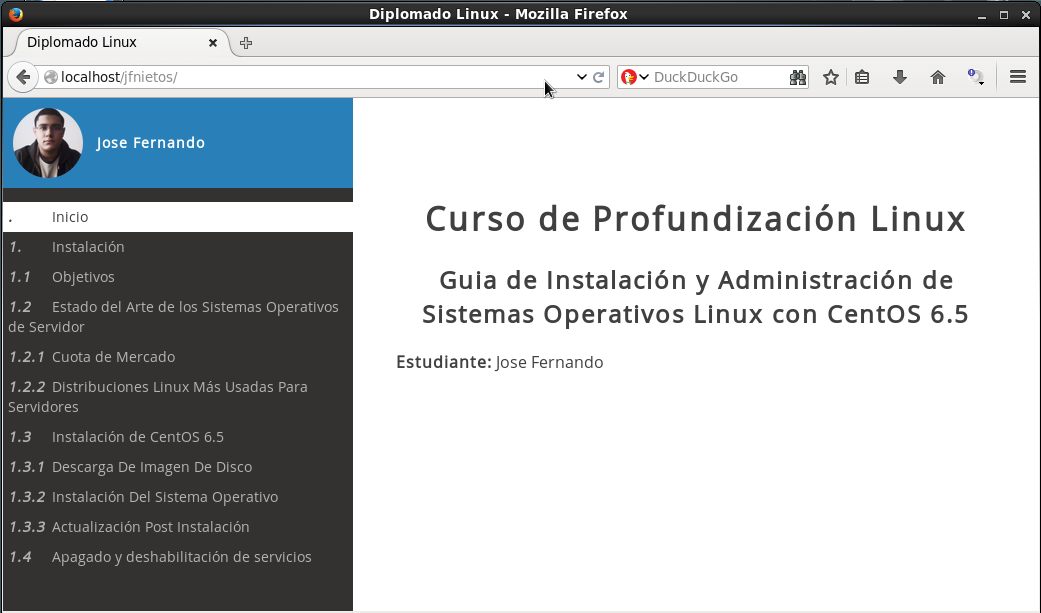Expand the URL bar history dropdown

pos(581,77)
